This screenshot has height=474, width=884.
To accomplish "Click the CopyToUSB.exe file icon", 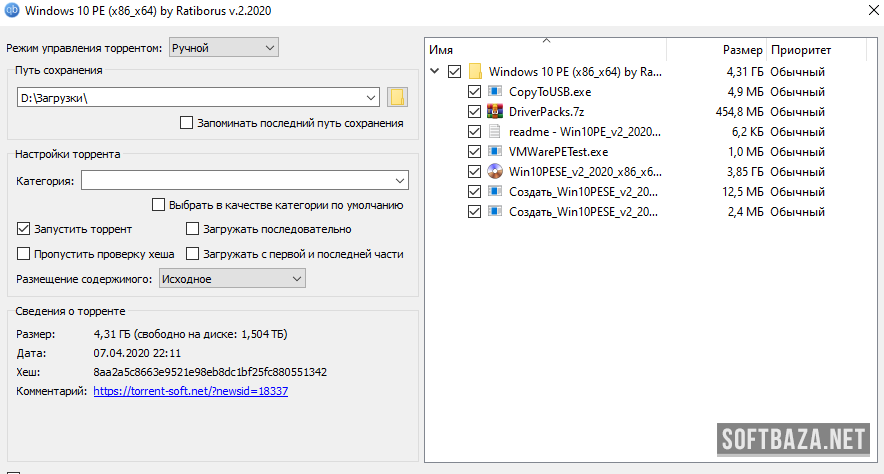I will point(495,92).
